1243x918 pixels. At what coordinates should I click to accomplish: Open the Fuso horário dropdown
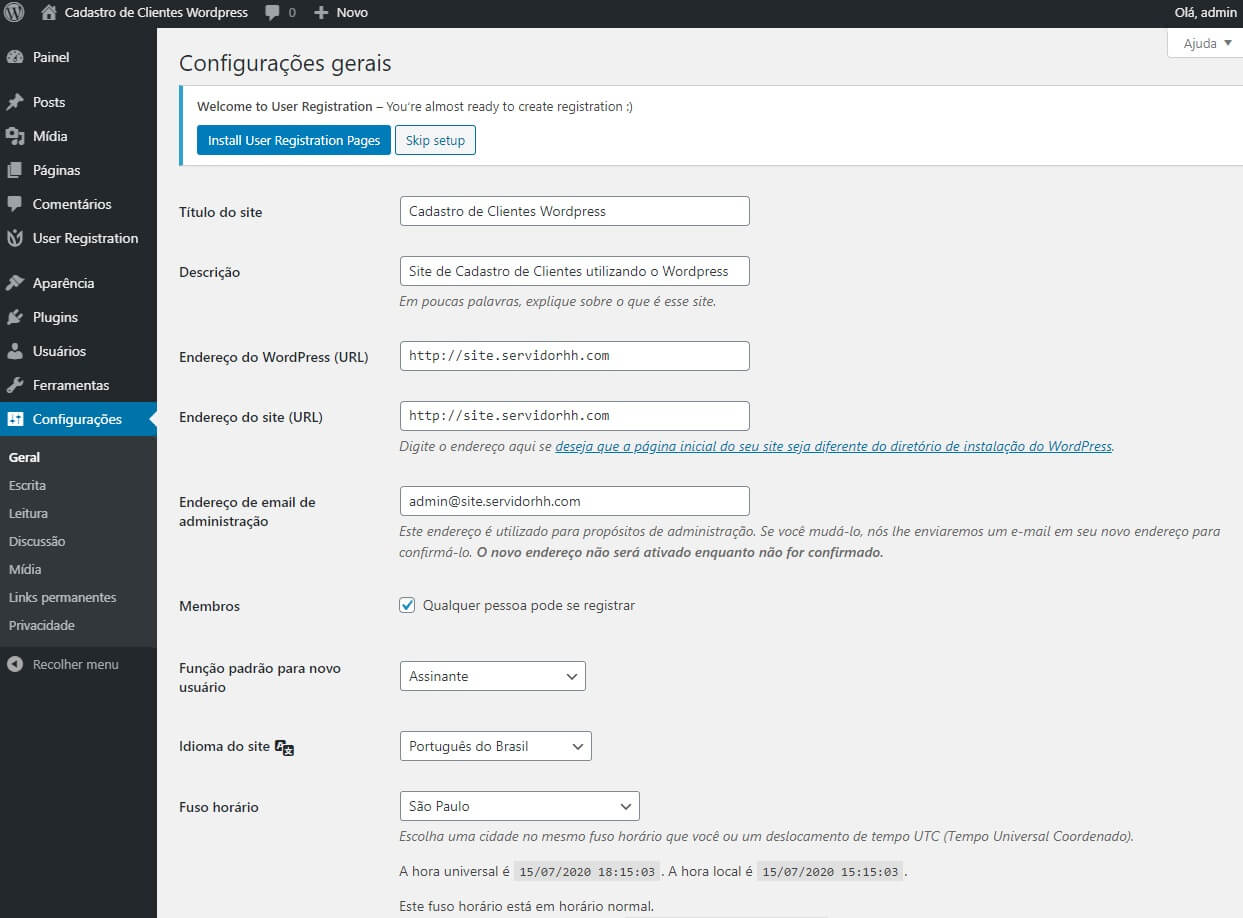click(x=519, y=806)
